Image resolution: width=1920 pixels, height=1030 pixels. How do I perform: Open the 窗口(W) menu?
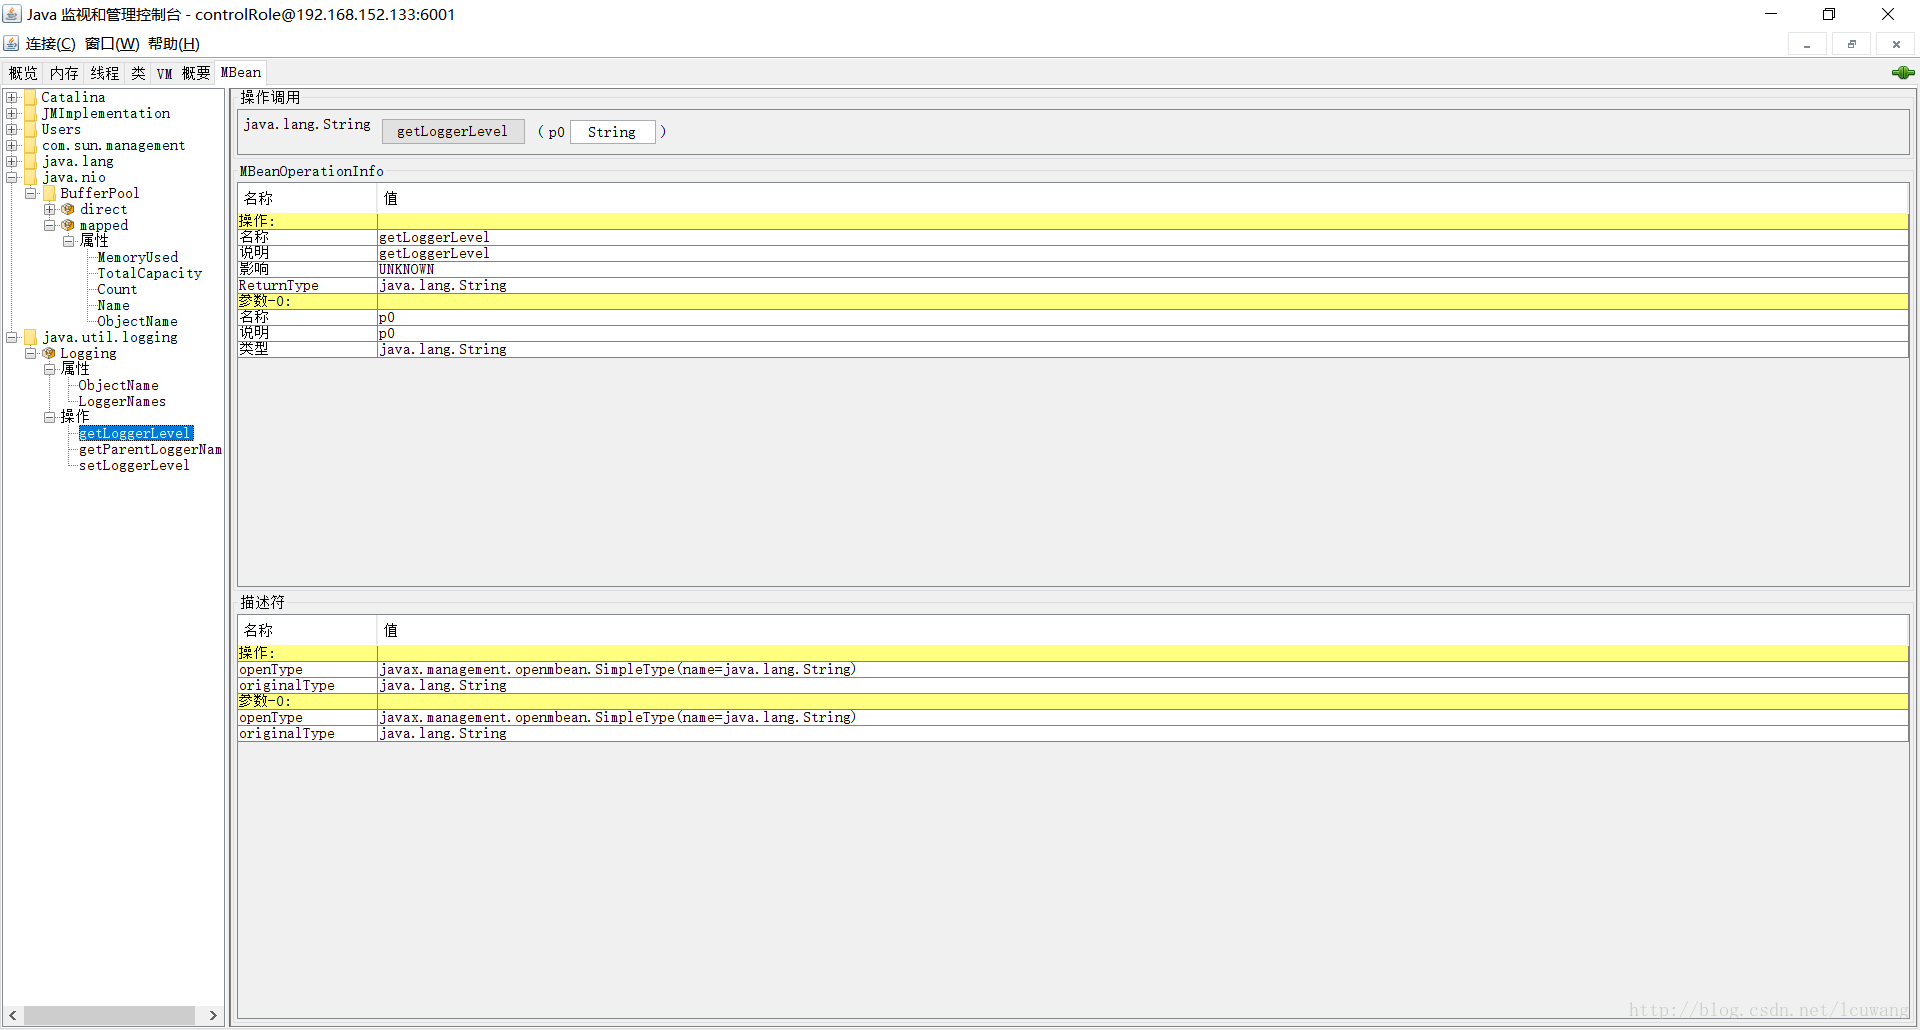[x=112, y=43]
